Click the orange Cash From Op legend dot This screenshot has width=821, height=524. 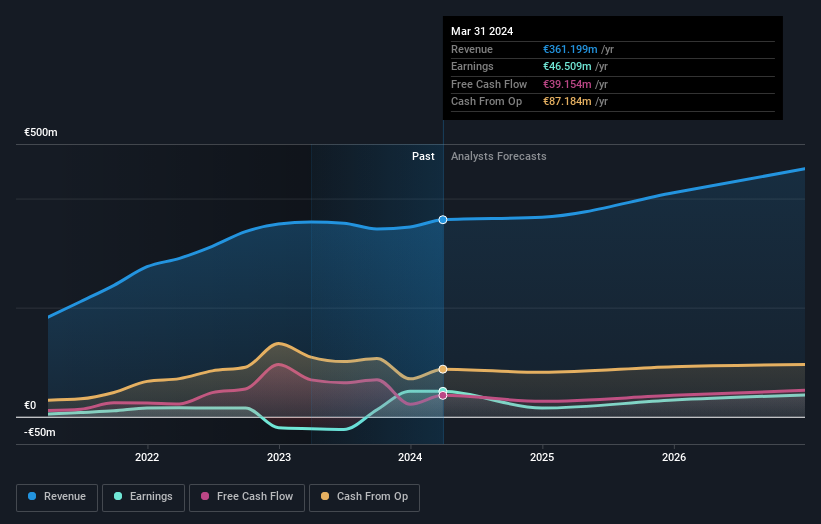coord(325,496)
